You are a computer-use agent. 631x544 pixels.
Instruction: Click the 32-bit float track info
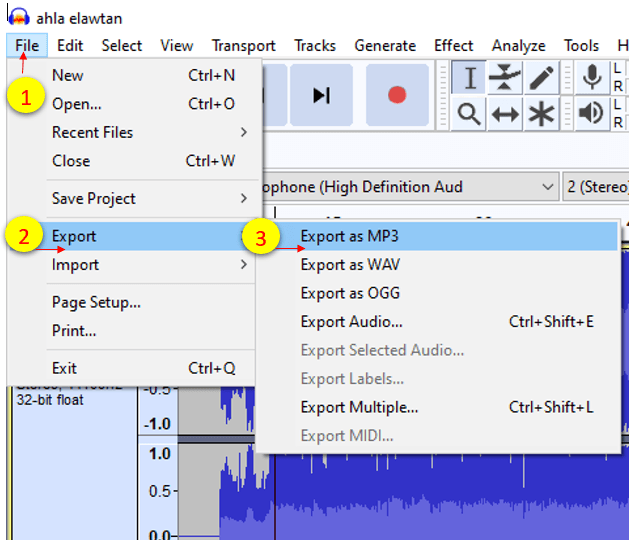pos(50,400)
